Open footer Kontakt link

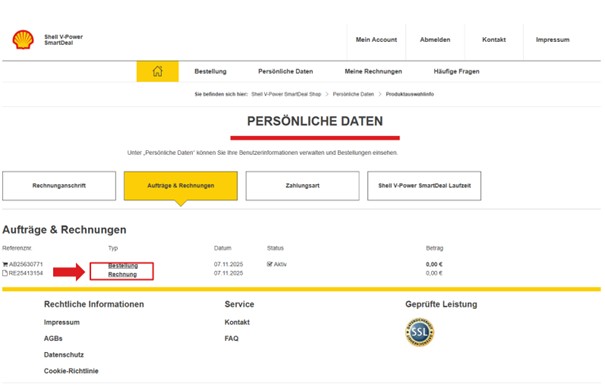tap(237, 322)
